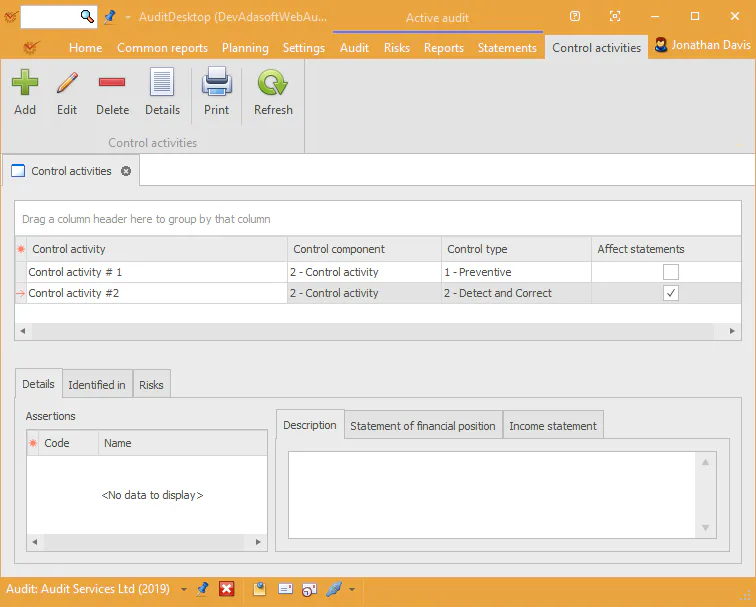756x607 pixels.
Task: Click the Add control activity icon
Action: [x=25, y=82]
